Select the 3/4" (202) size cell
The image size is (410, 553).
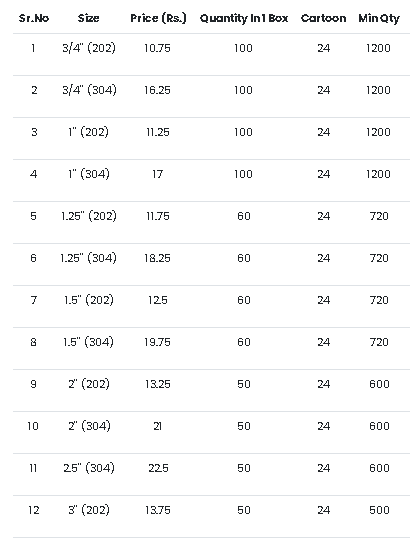point(89,48)
